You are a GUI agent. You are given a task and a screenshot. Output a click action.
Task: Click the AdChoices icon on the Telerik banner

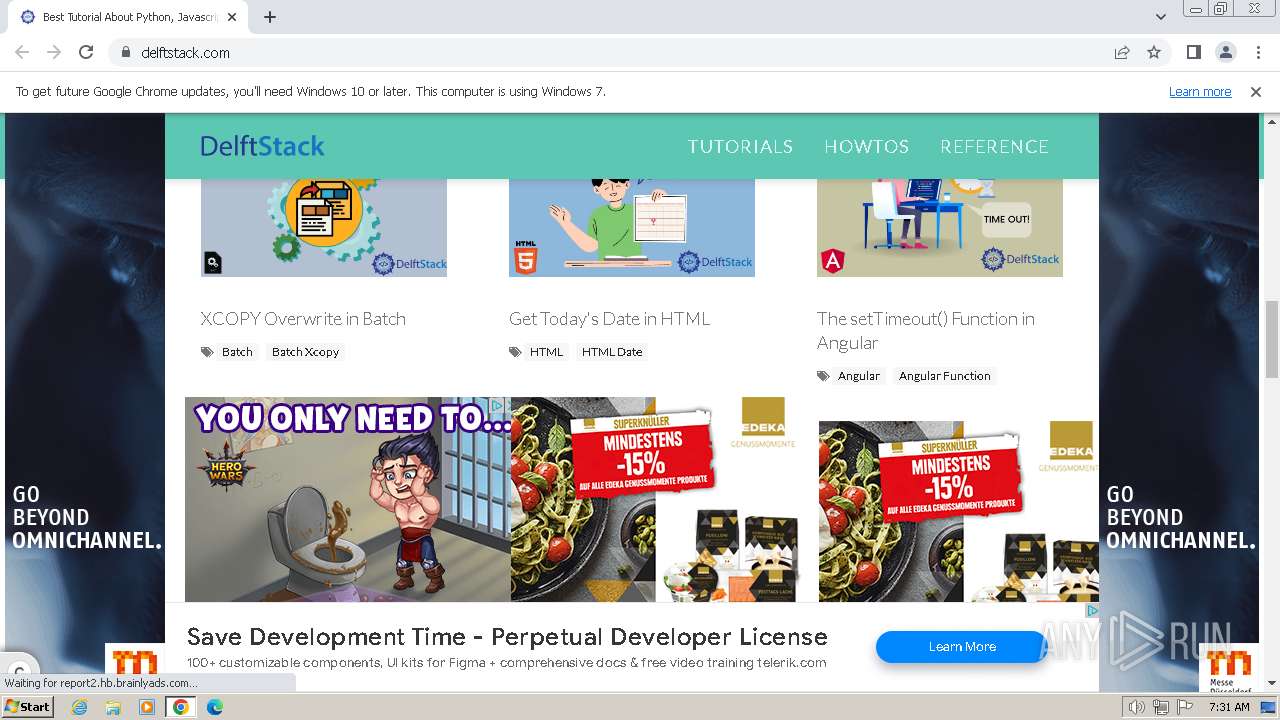(1091, 610)
